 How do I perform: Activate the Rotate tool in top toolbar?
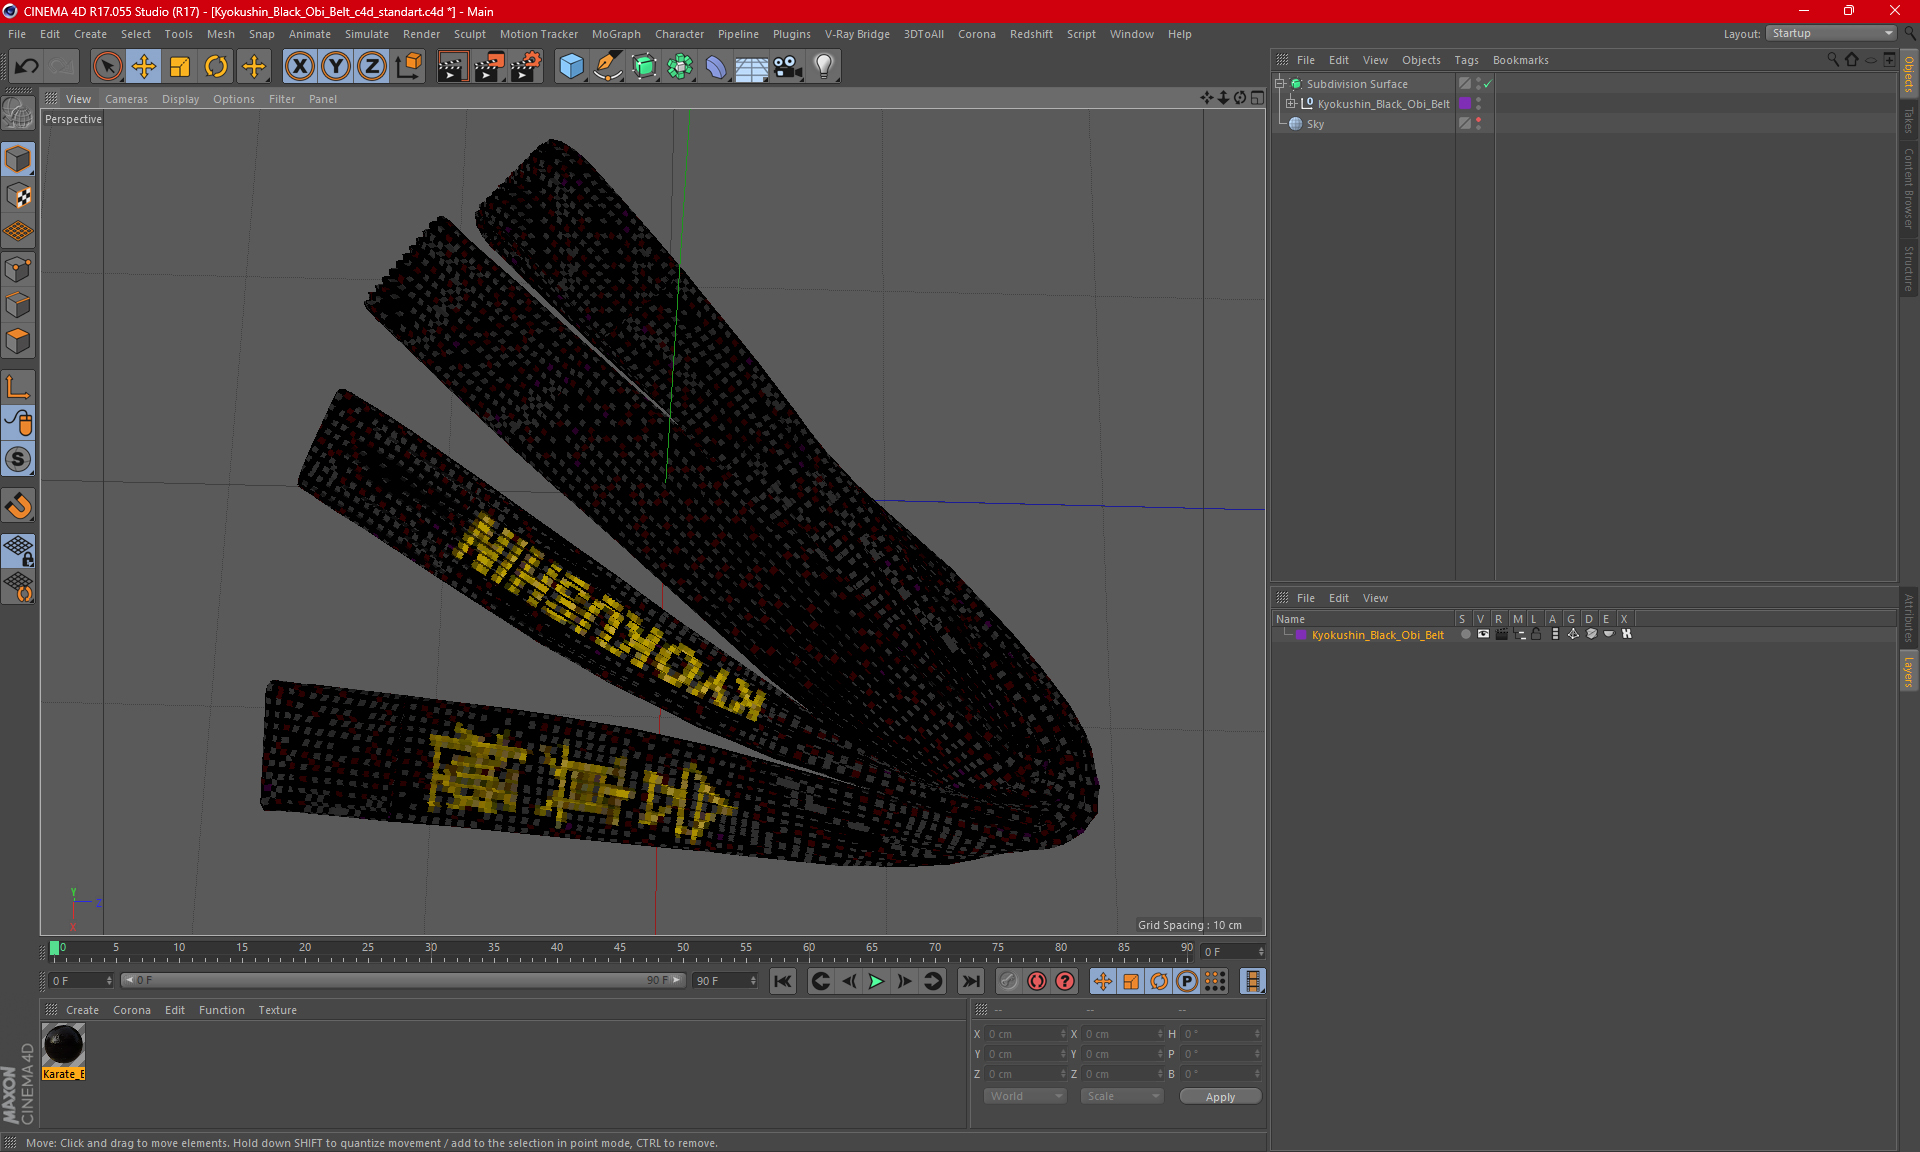pos(216,67)
